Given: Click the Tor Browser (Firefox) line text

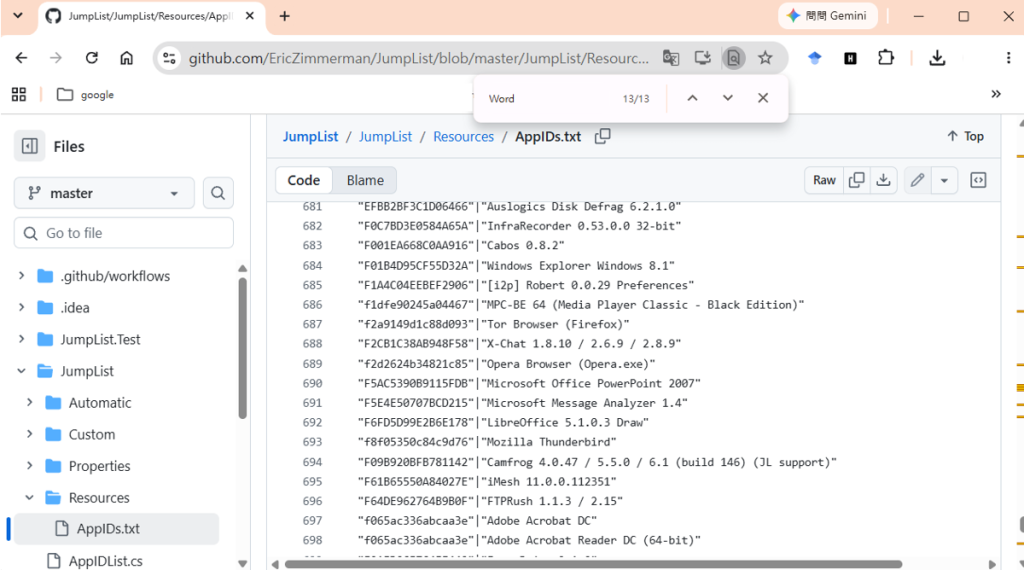Looking at the screenshot, I should pyautogui.click(x=493, y=324).
